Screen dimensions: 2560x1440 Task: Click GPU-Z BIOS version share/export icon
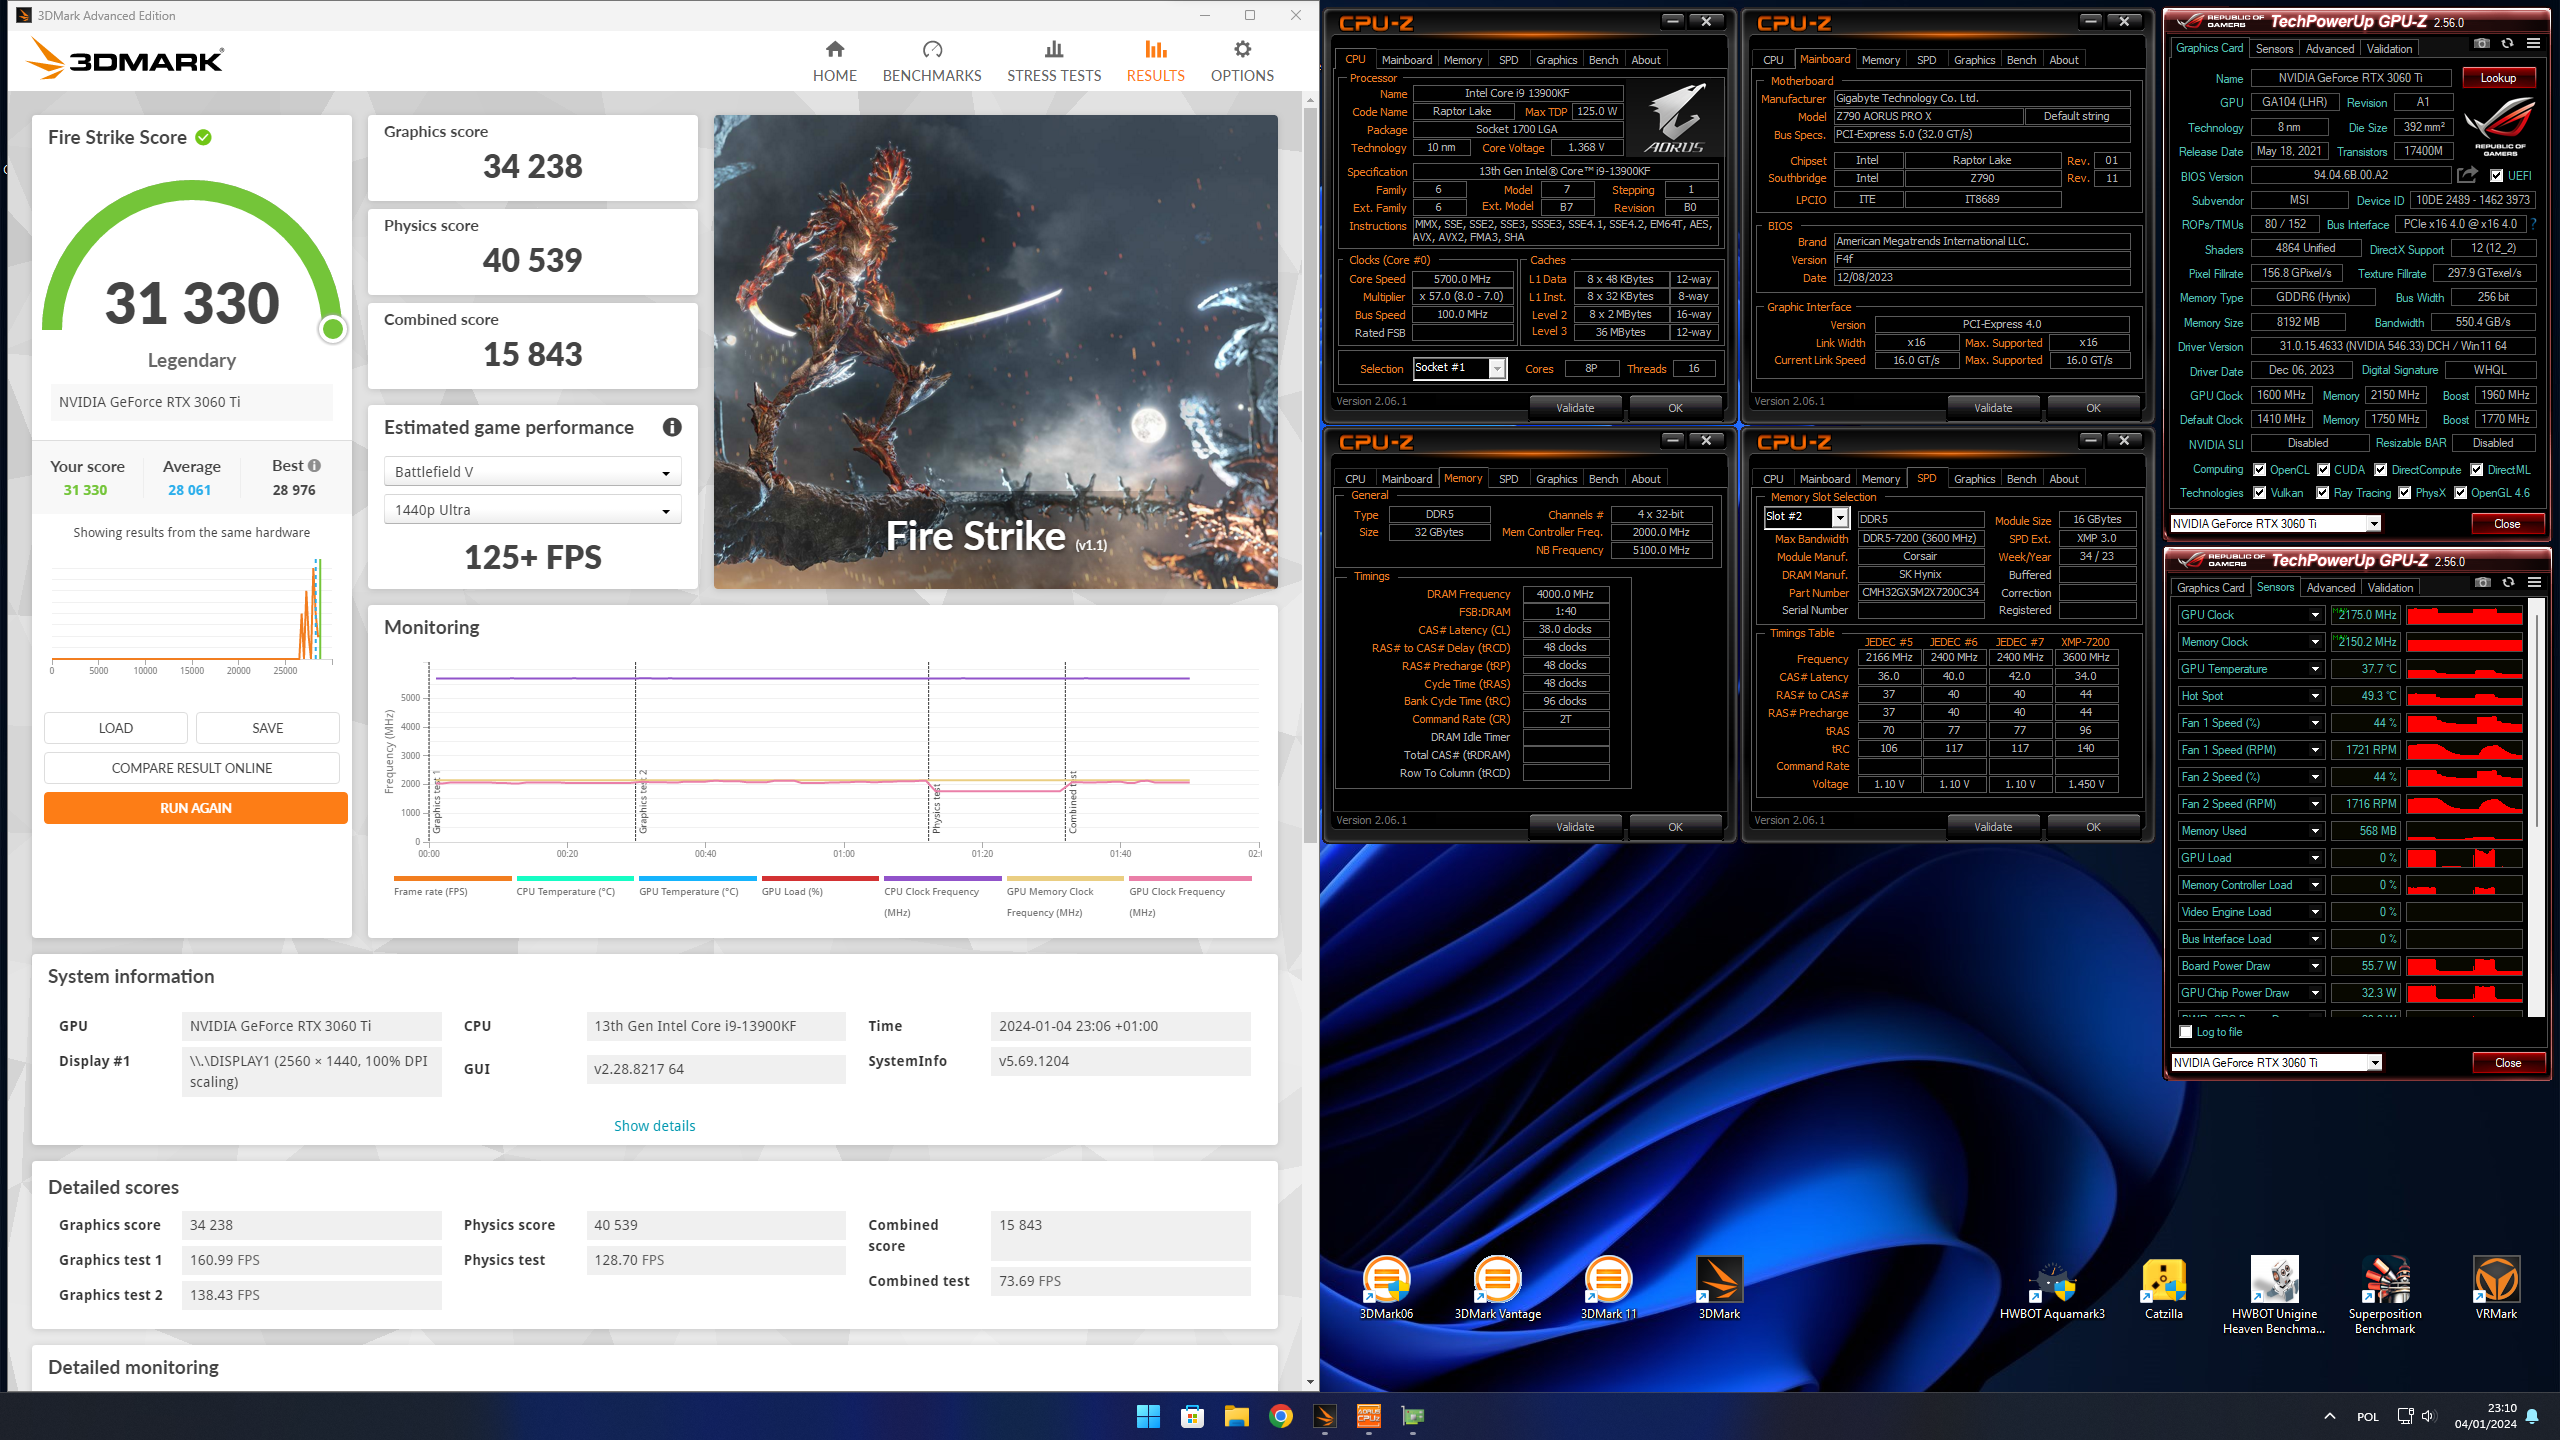tap(2467, 175)
